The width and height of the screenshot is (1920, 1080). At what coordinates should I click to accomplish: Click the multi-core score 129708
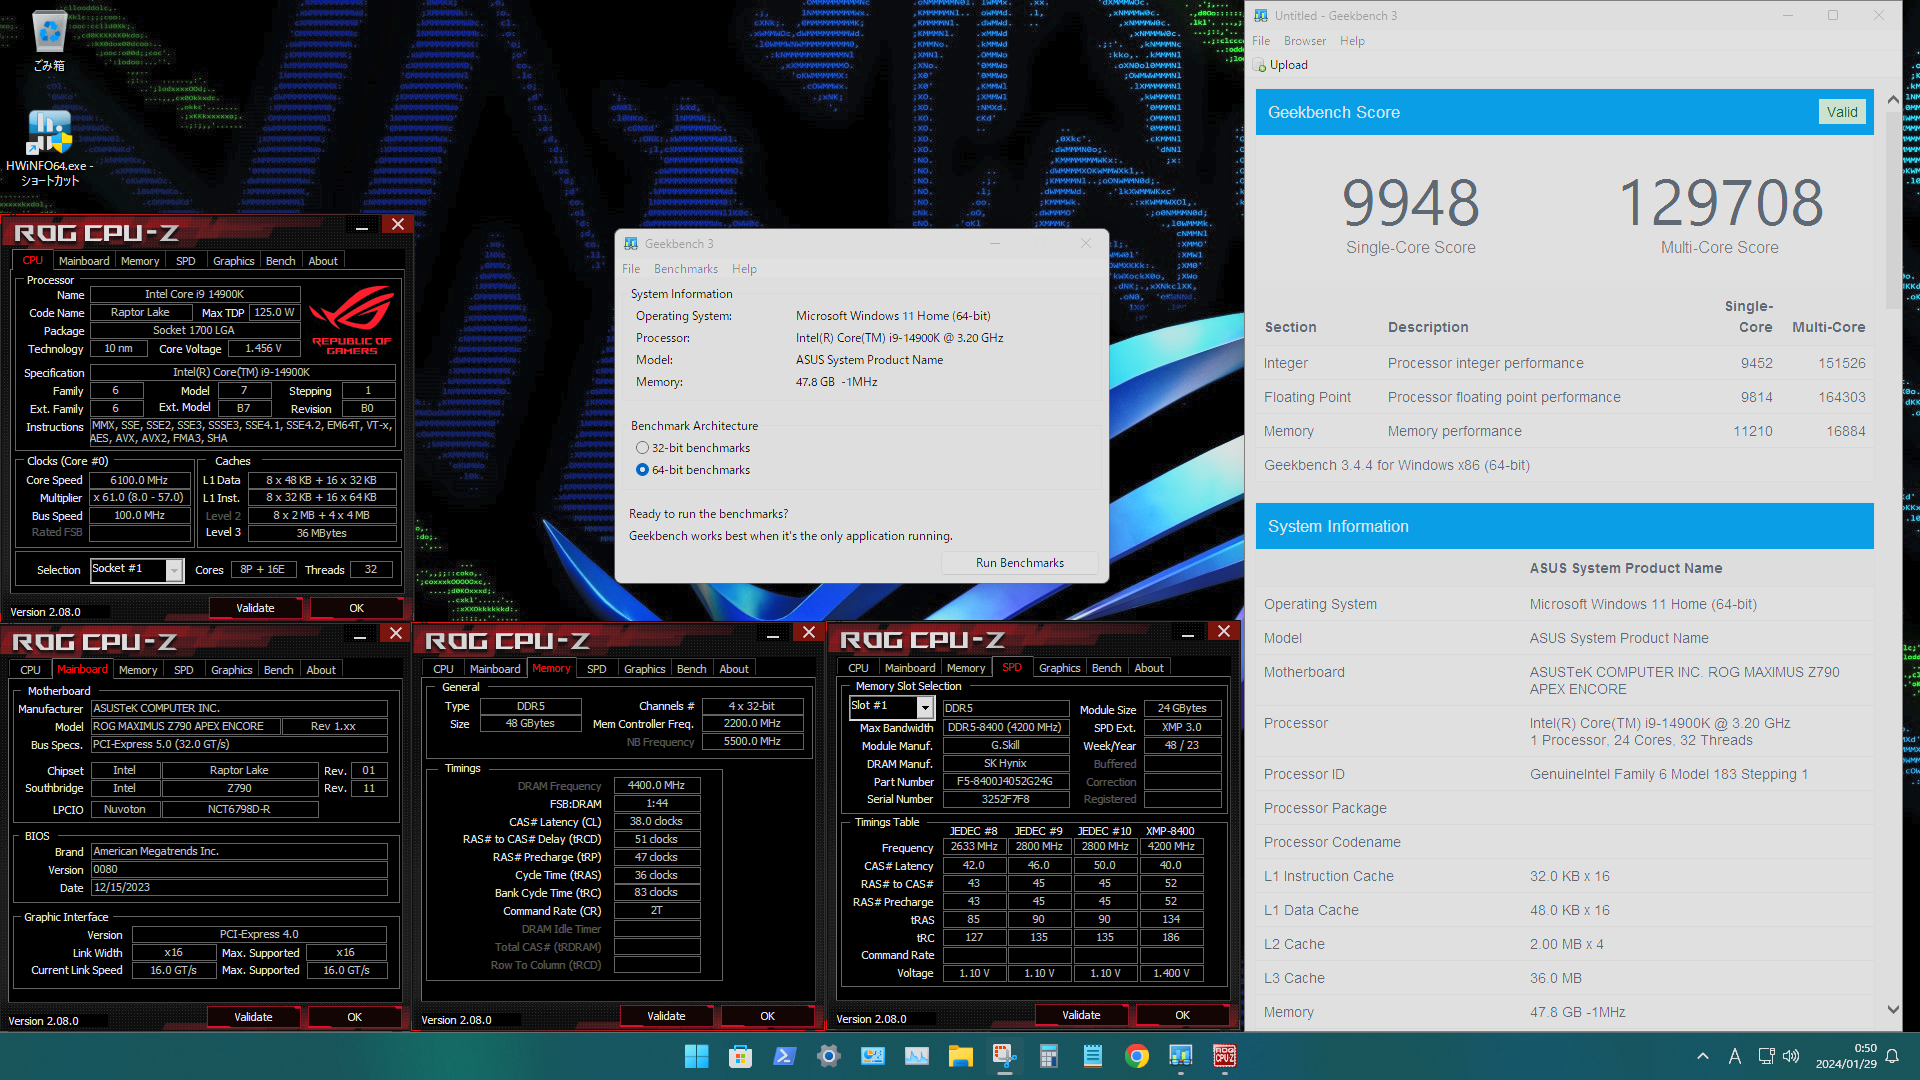pos(1720,203)
